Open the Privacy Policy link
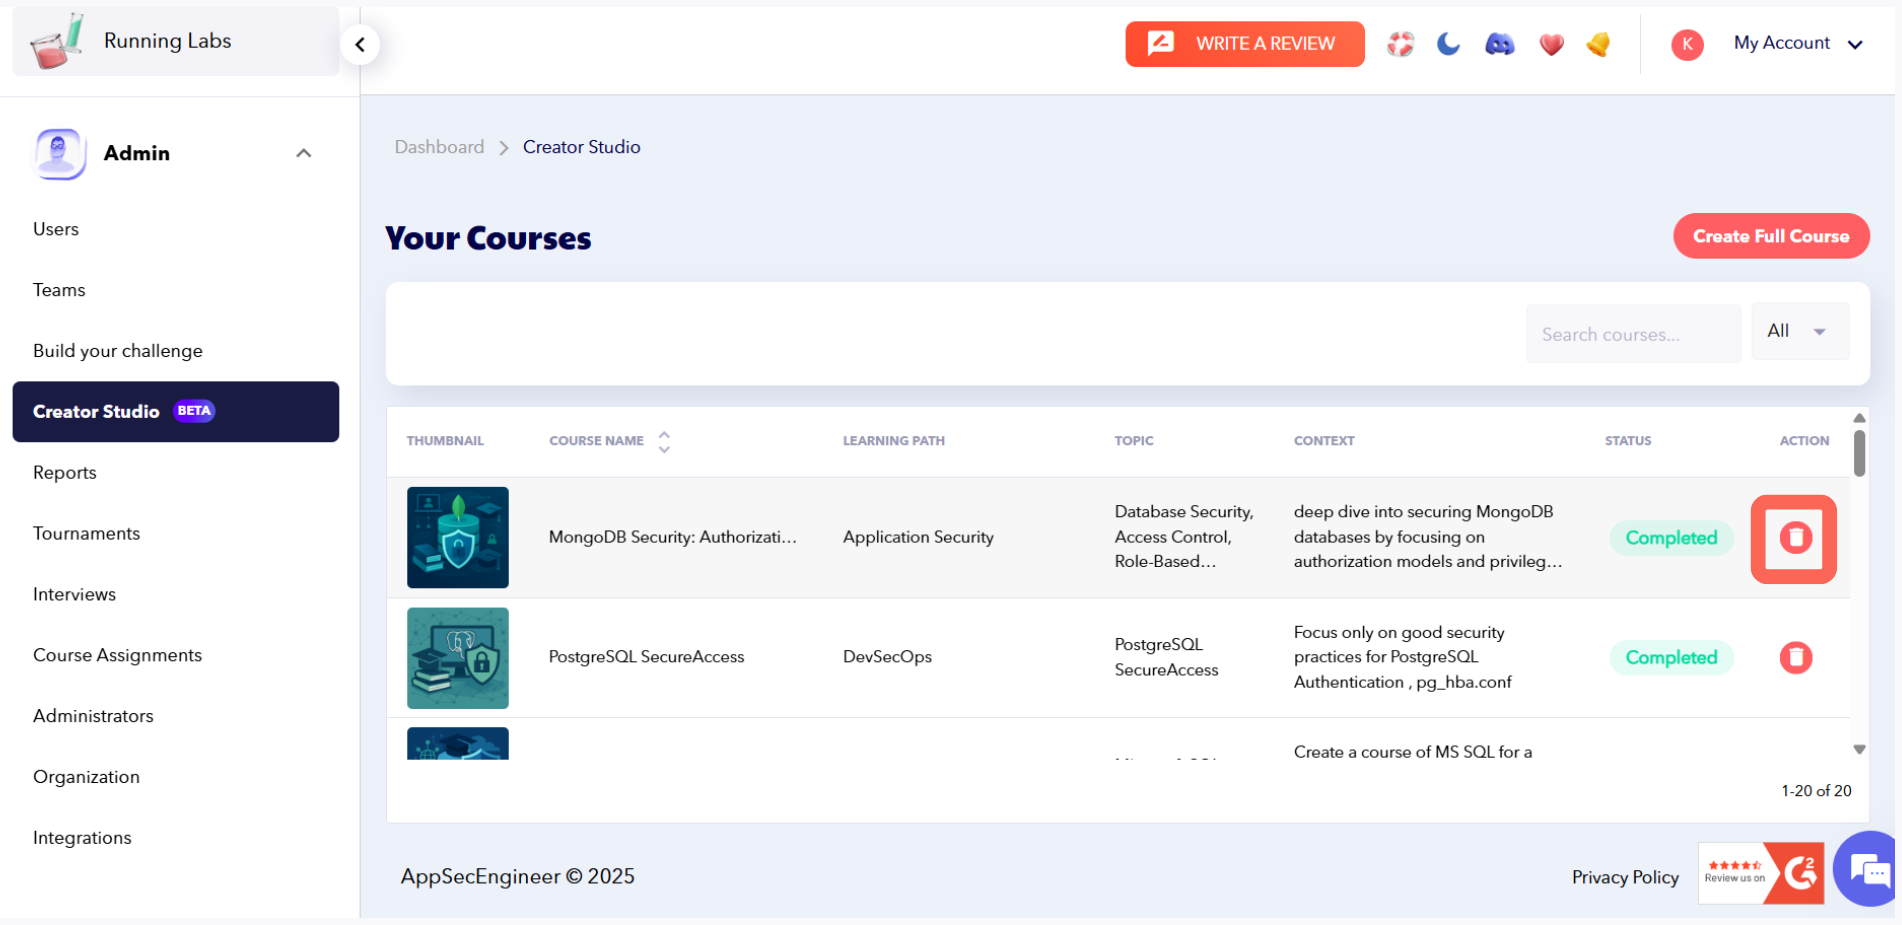Viewport: 1902px width, 925px height. (1624, 877)
